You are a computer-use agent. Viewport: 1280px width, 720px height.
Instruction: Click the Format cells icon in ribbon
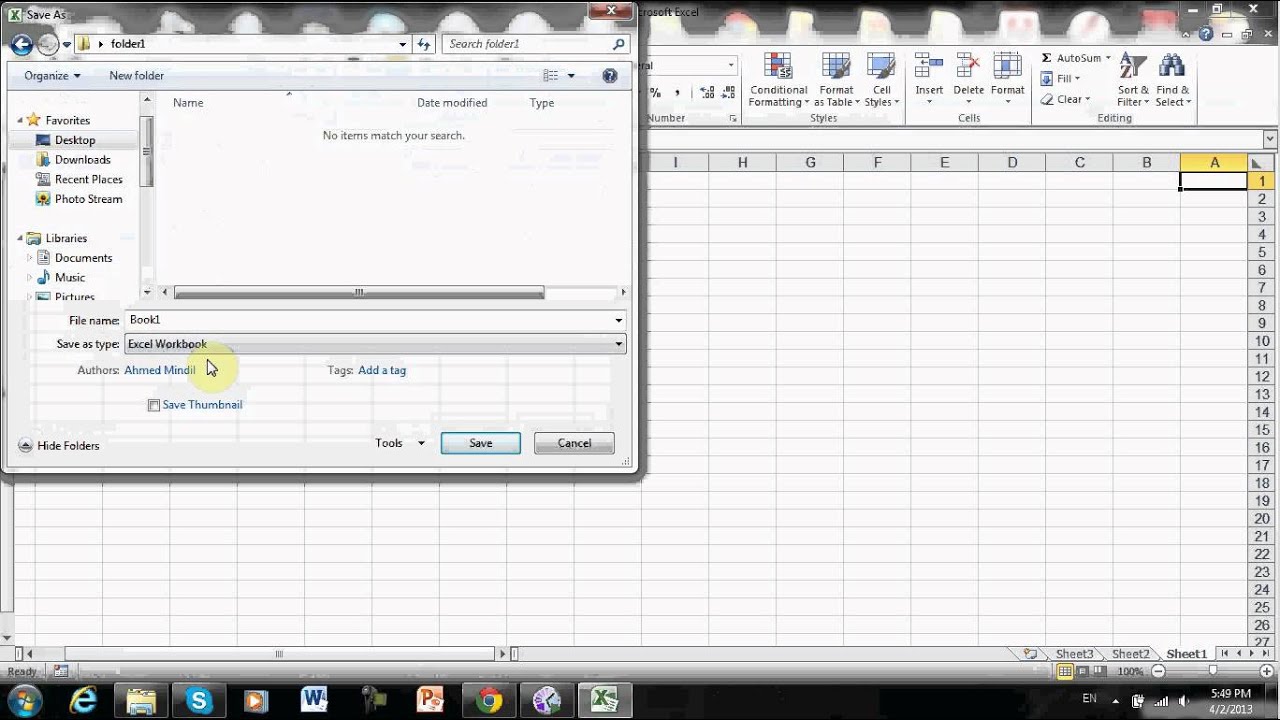1007,67
